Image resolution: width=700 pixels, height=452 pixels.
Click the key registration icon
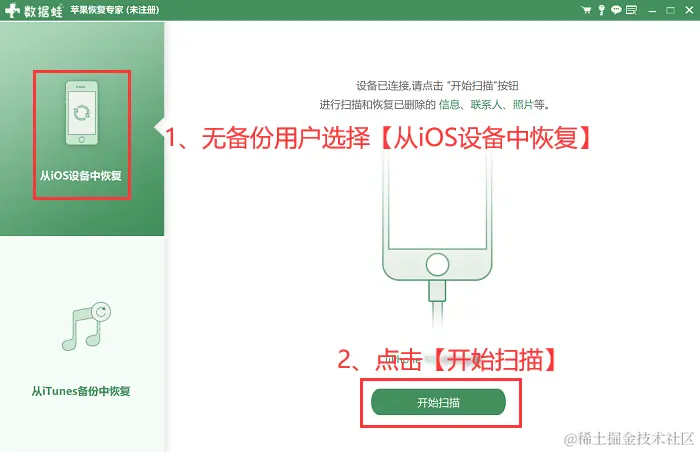point(602,10)
